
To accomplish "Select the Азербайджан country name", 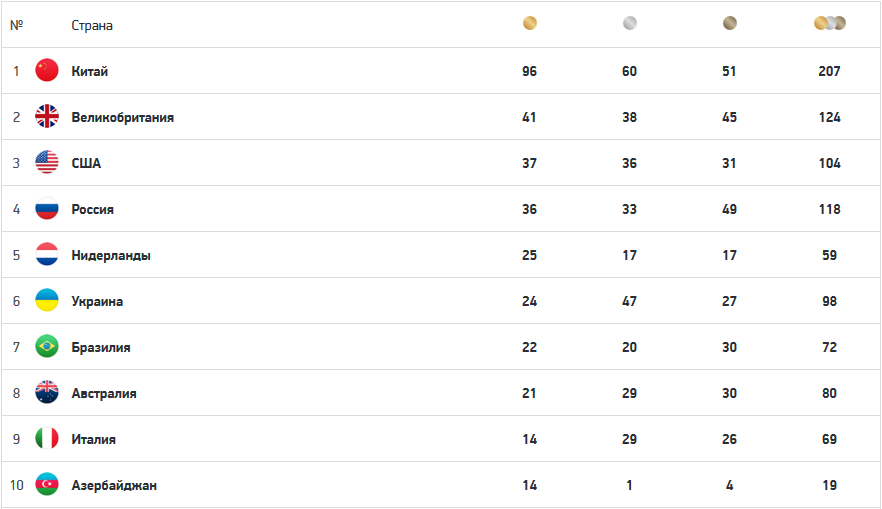I will pyautogui.click(x=114, y=485).
